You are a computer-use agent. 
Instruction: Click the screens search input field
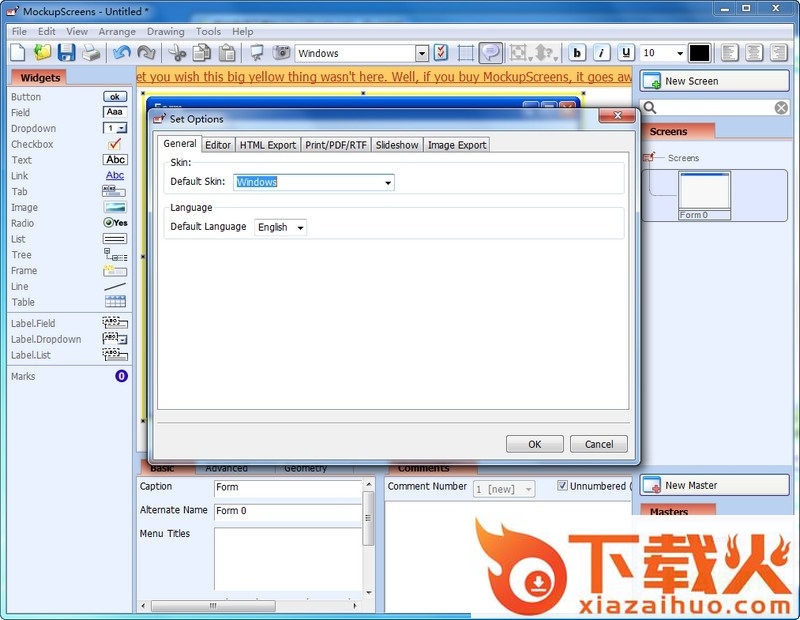(714, 108)
